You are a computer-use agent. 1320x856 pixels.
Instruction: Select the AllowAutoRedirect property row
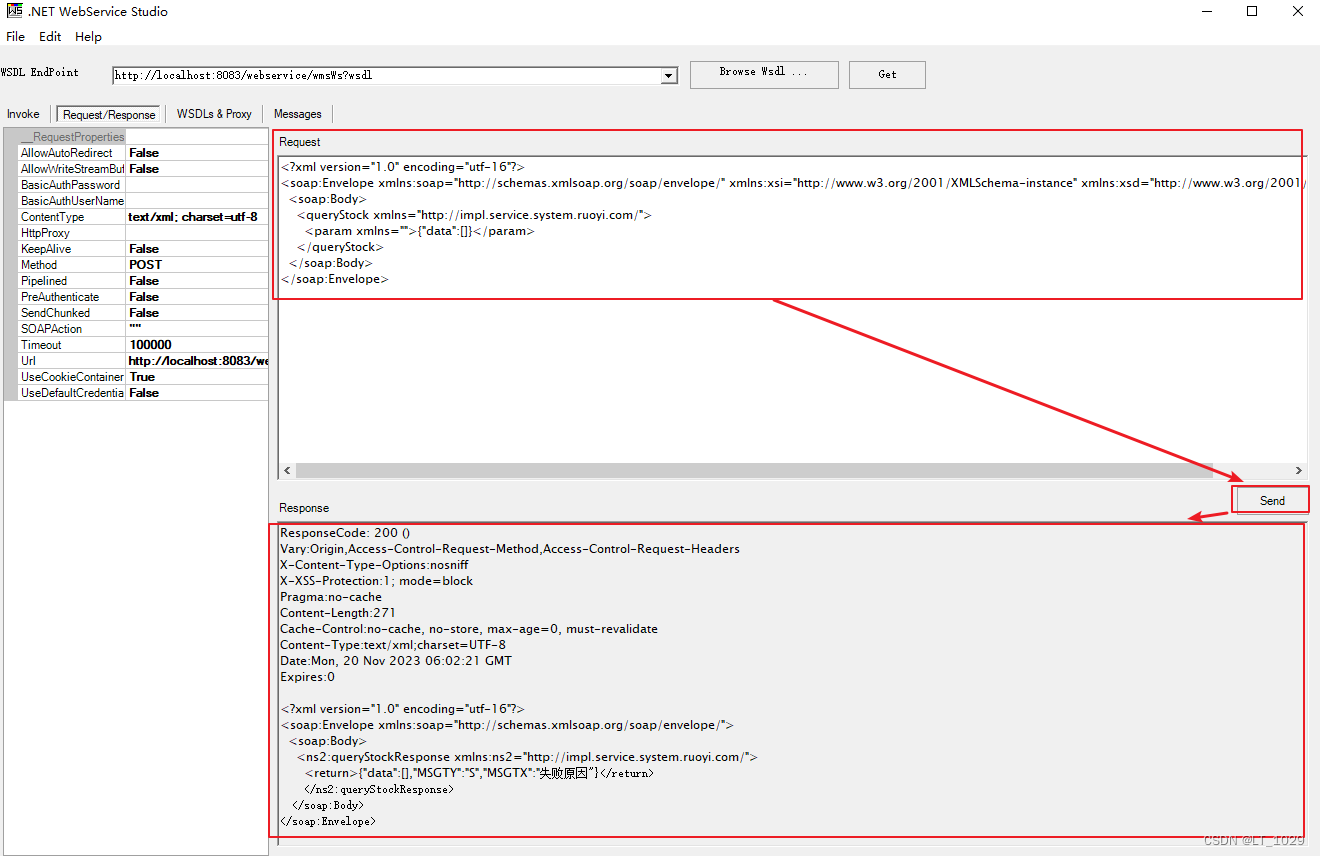tap(143, 153)
